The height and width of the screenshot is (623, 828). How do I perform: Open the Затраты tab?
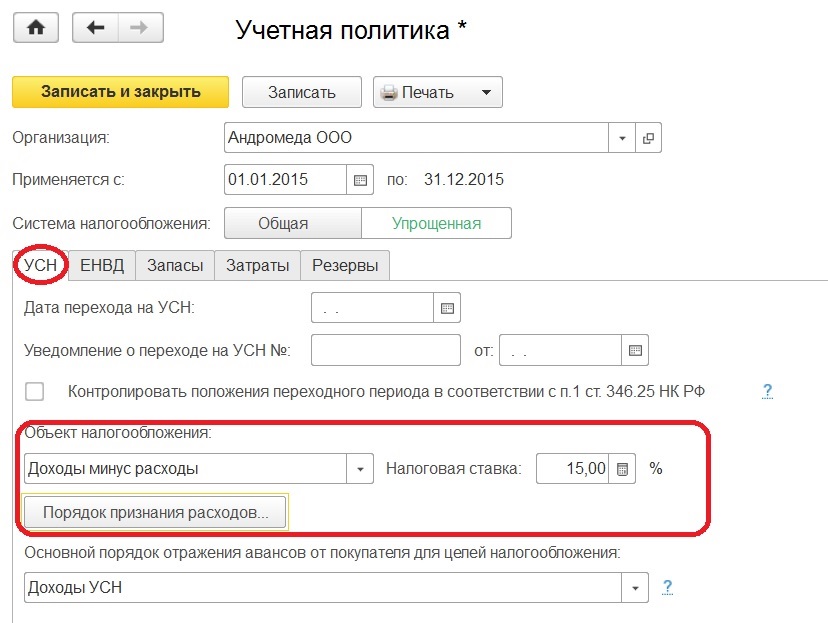257,265
